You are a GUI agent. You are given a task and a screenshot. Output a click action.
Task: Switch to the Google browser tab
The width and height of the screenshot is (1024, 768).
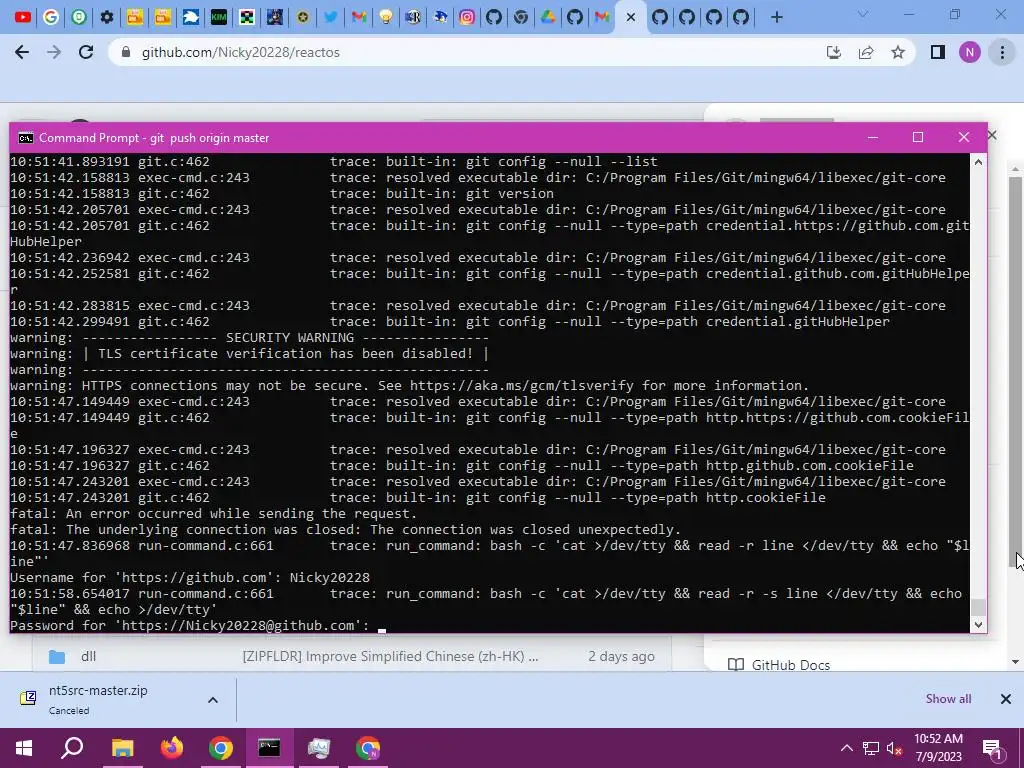click(51, 17)
